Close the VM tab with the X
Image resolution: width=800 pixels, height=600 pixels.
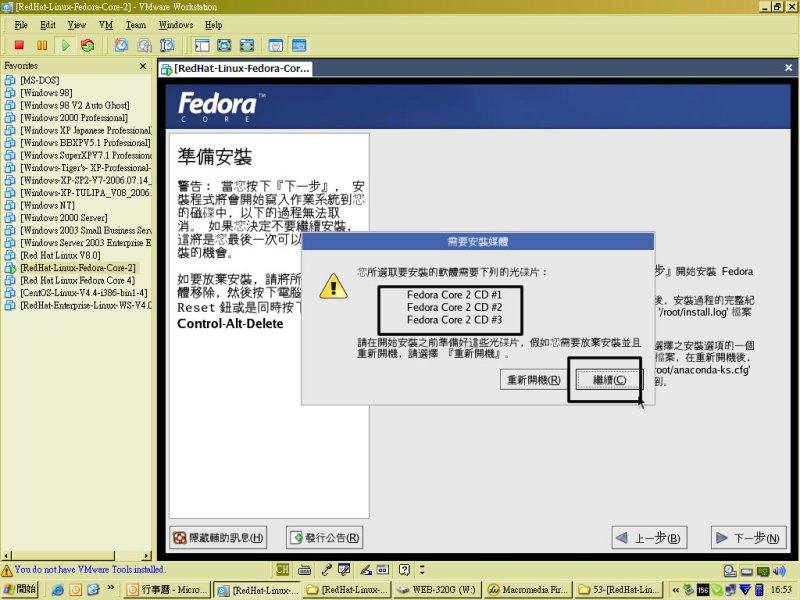coord(788,67)
